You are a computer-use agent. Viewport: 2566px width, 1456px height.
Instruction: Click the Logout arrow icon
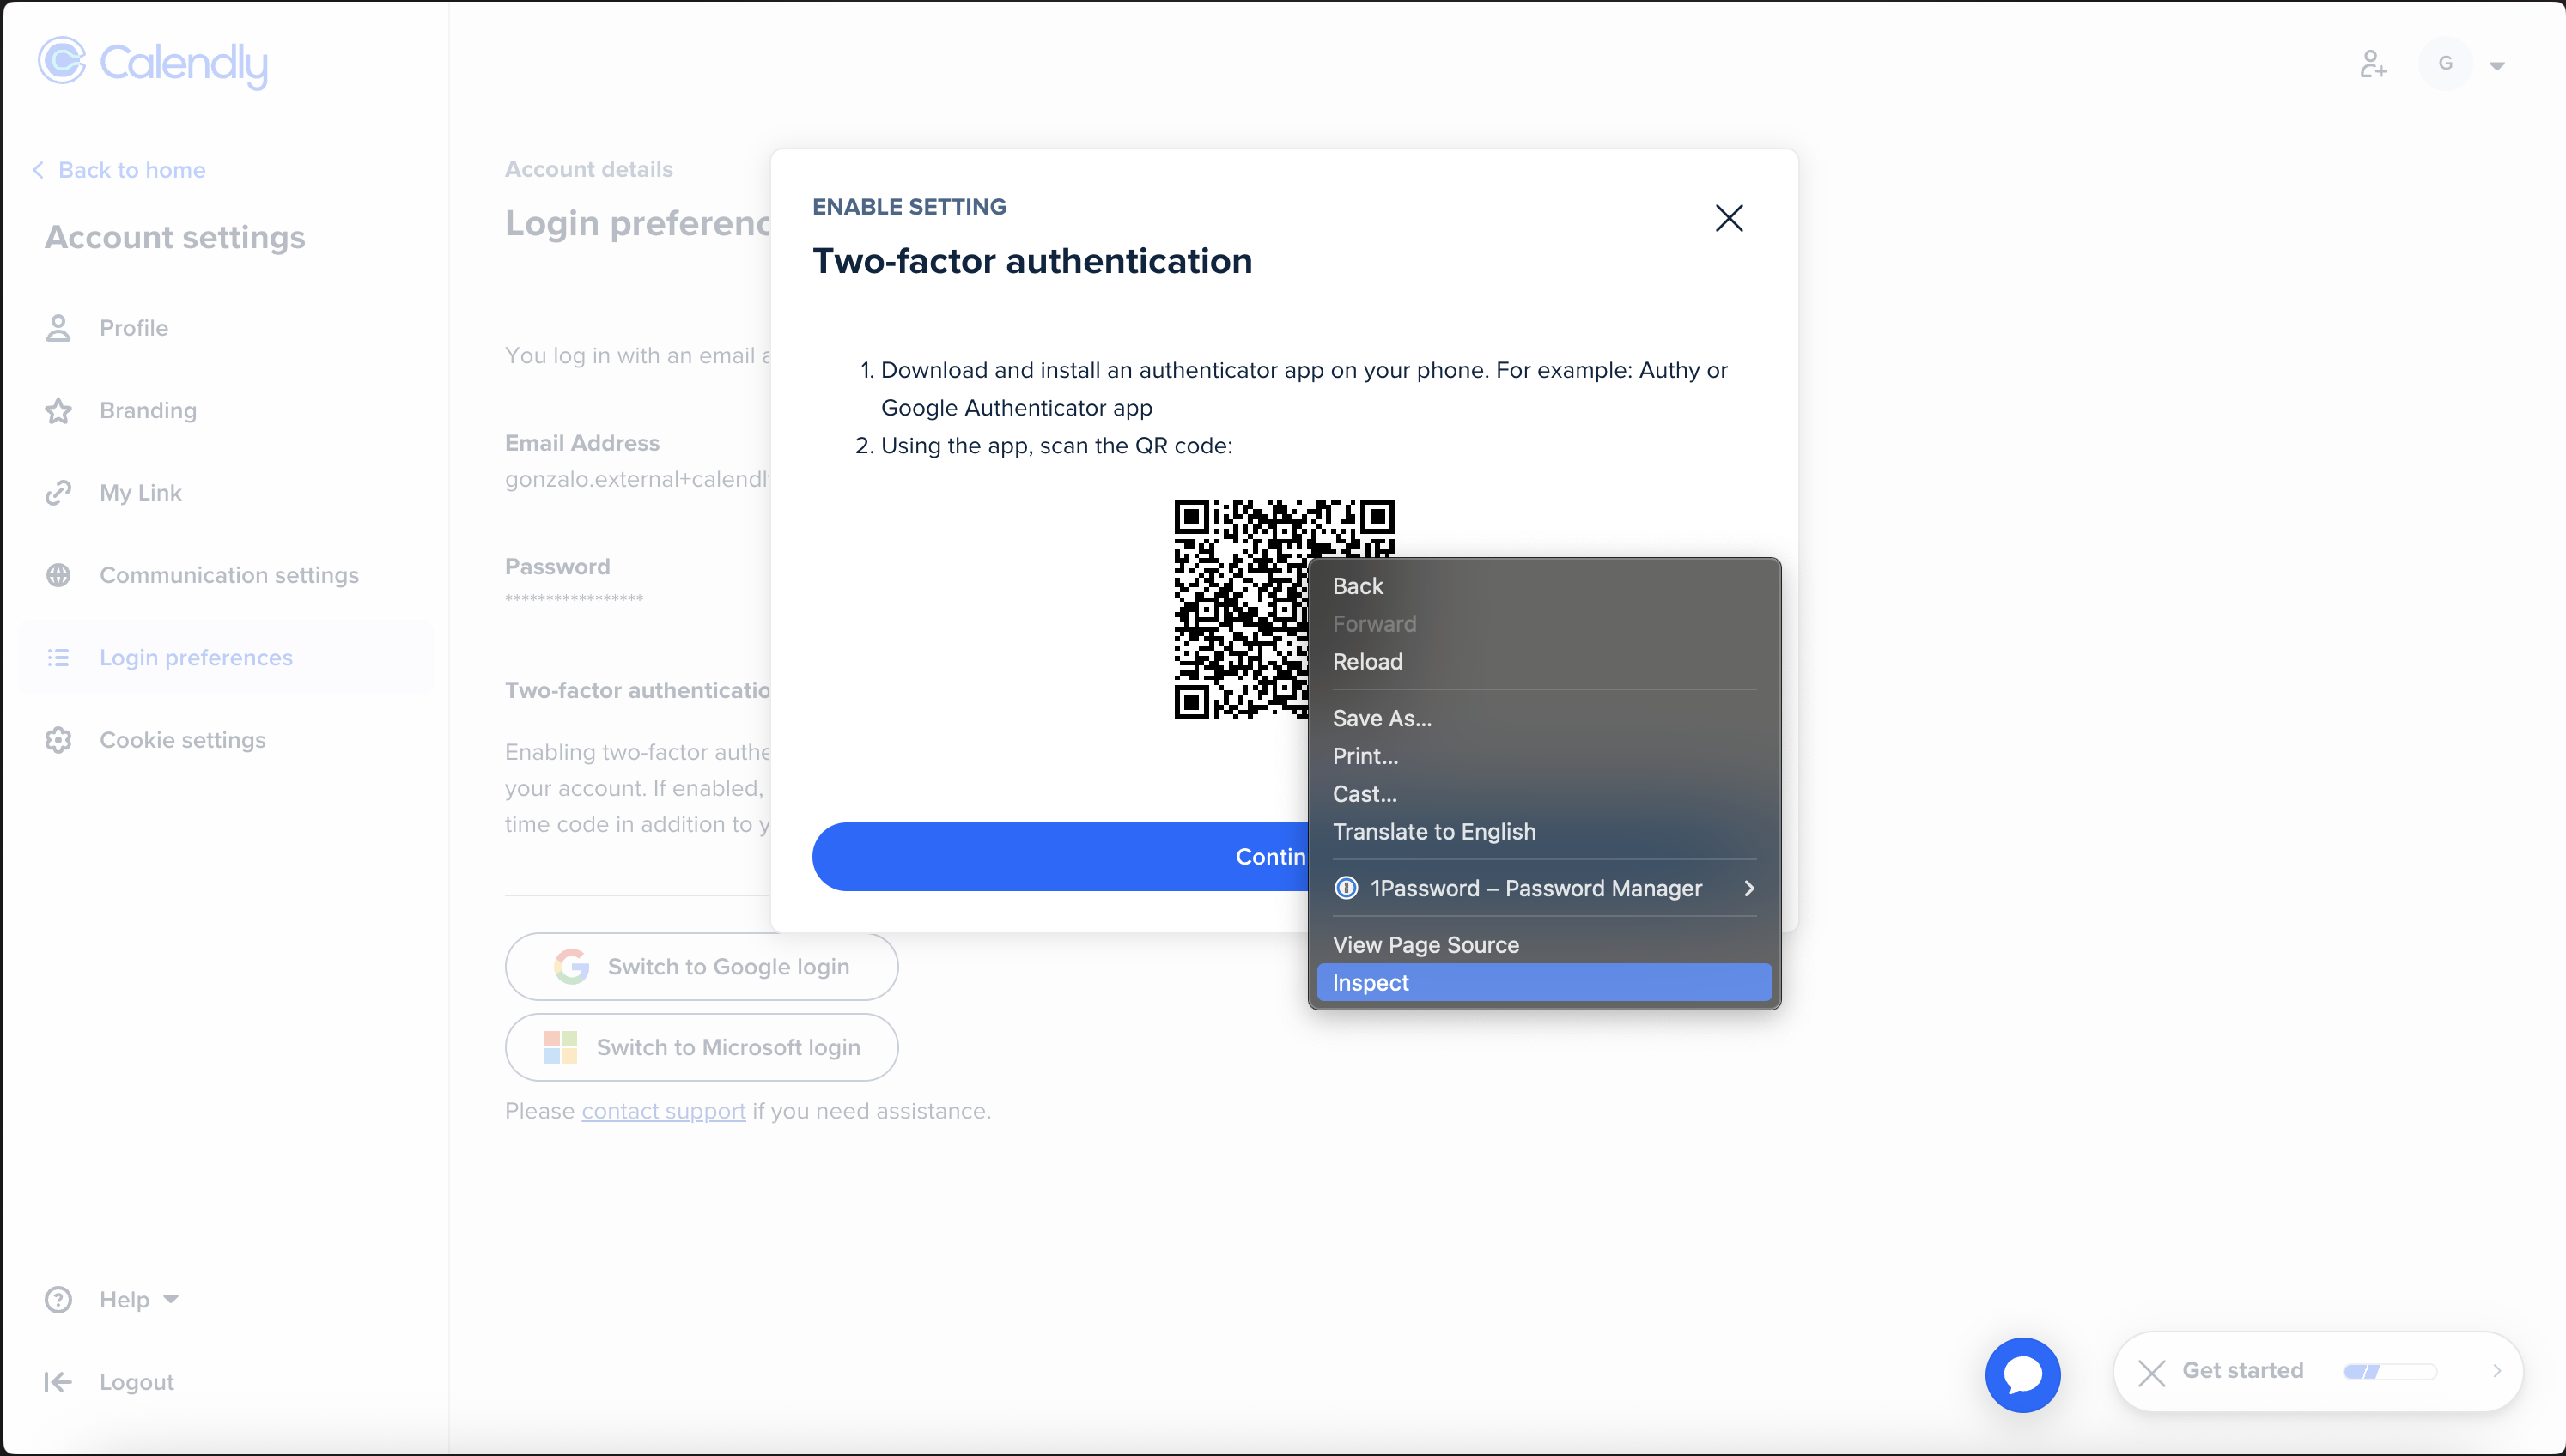[58, 1382]
